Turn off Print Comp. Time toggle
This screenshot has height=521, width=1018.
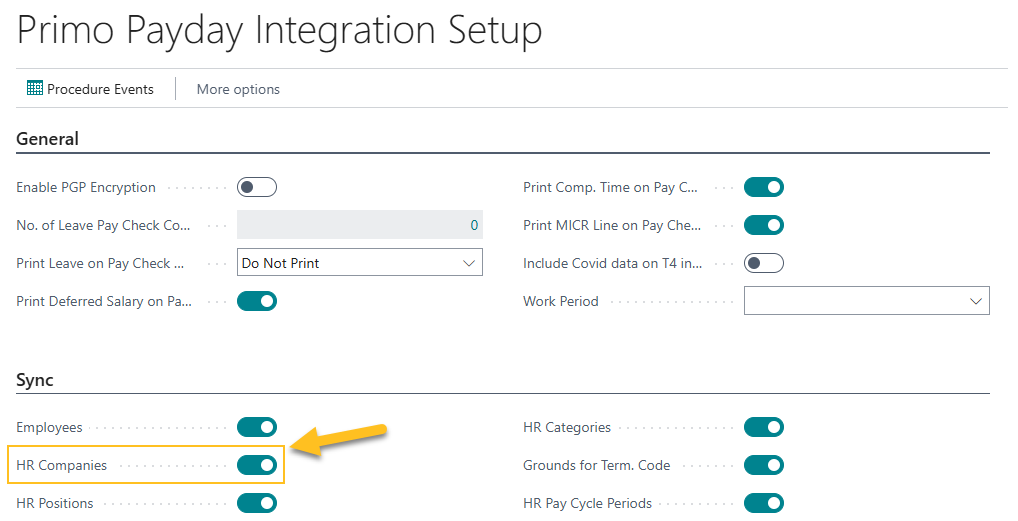click(x=764, y=187)
